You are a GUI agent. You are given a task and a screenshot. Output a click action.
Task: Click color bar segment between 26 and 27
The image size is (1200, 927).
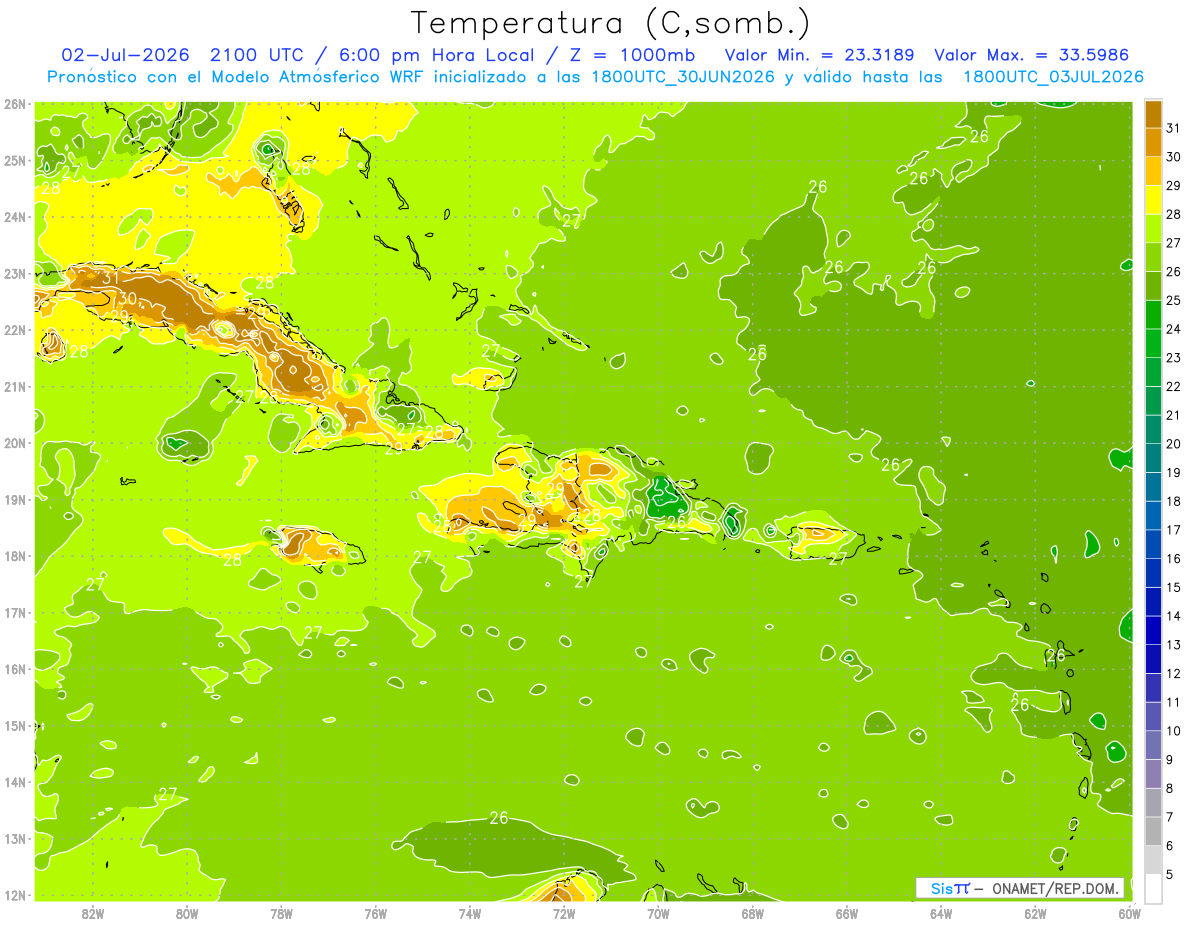1153,258
